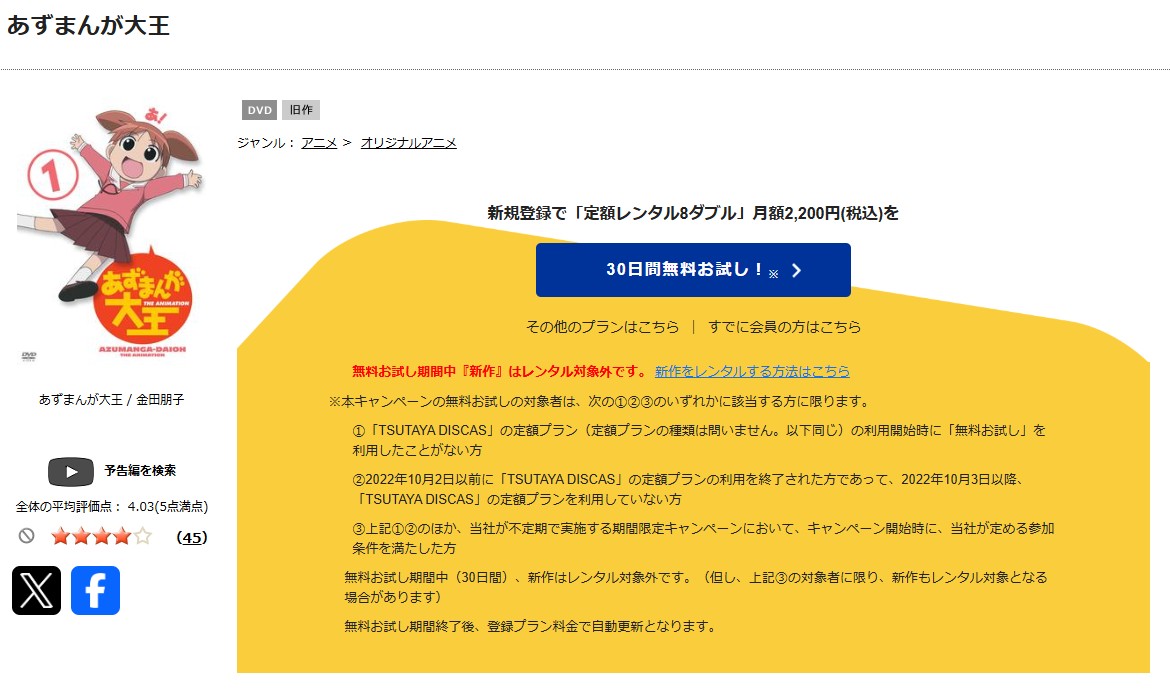Open その他のプランはこちら
1170x692 pixels.
coord(602,327)
